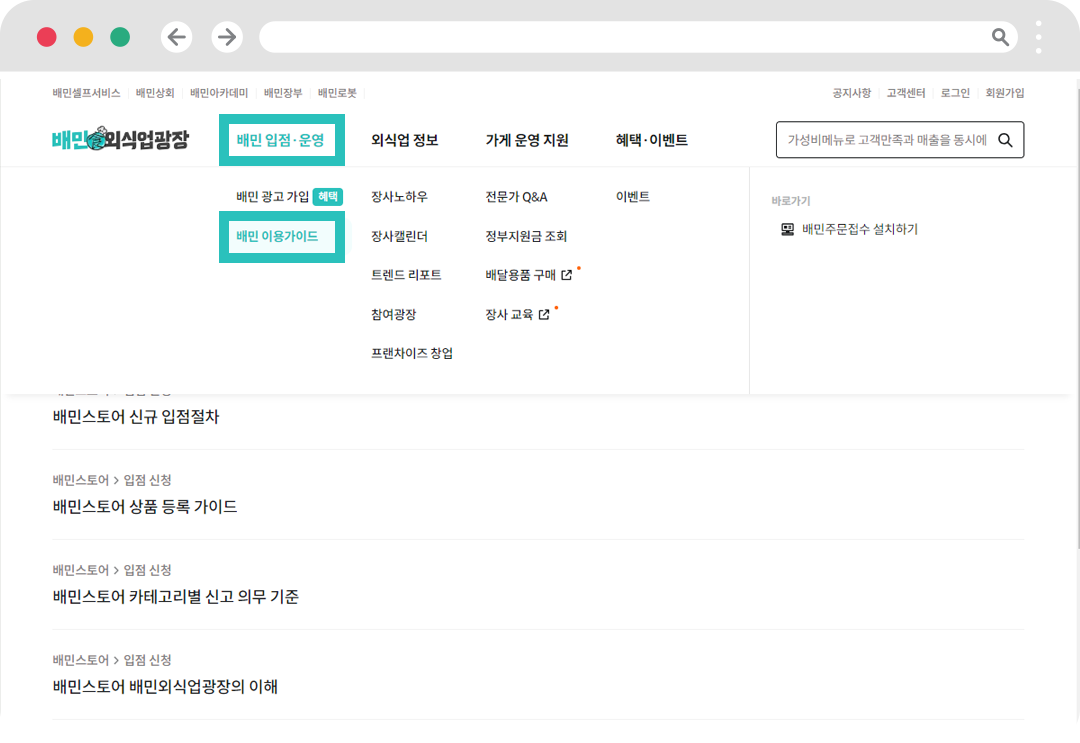Select 배민 이용가이드 submenu item
The height and width of the screenshot is (743, 1080).
pyautogui.click(x=278, y=236)
